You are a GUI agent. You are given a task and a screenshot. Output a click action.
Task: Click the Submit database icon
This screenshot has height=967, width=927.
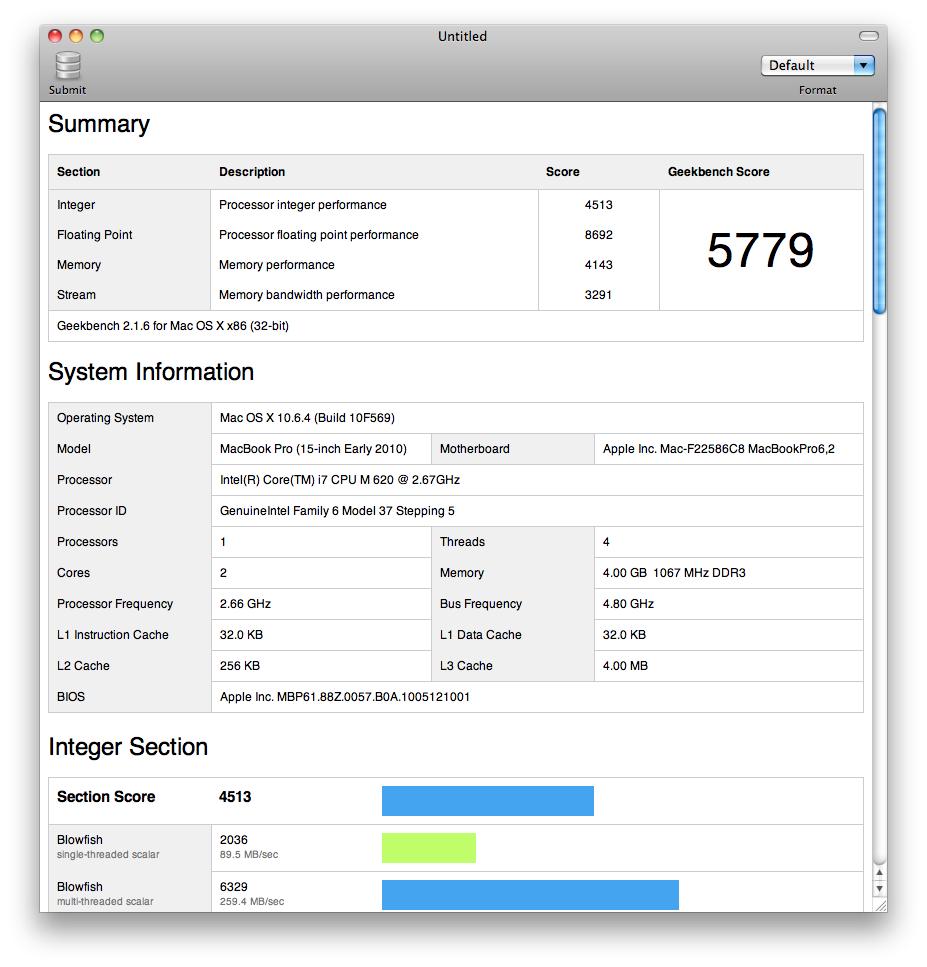68,65
